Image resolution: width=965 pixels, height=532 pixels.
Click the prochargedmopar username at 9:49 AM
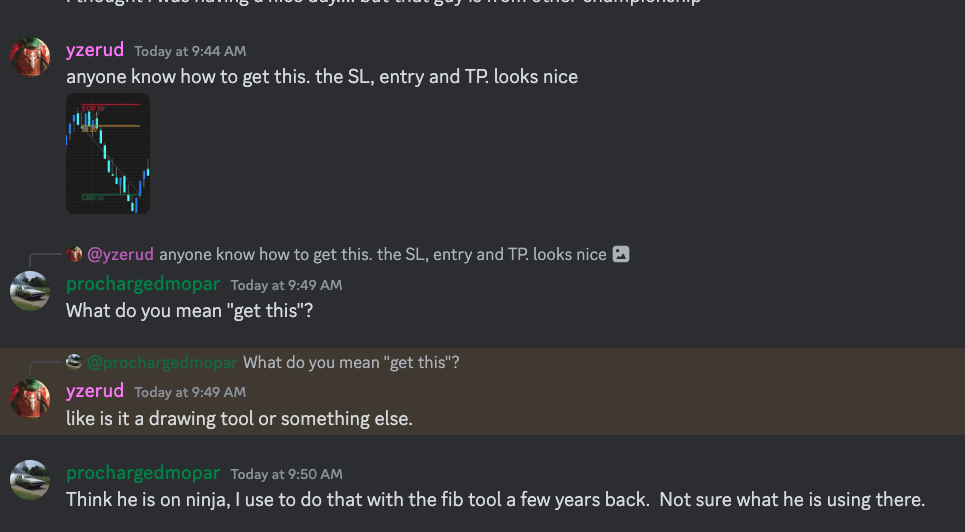pyautogui.click(x=143, y=284)
